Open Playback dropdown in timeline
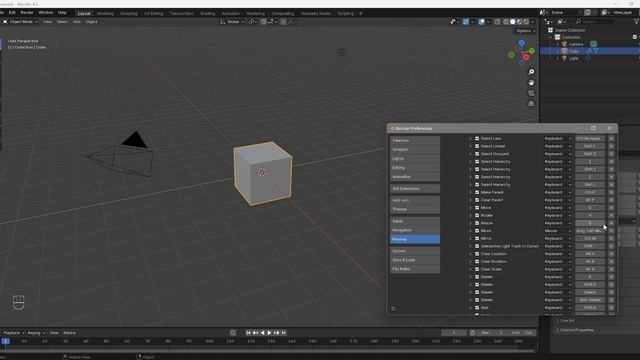Image resolution: width=640 pixels, height=360 pixels. click(x=14, y=333)
